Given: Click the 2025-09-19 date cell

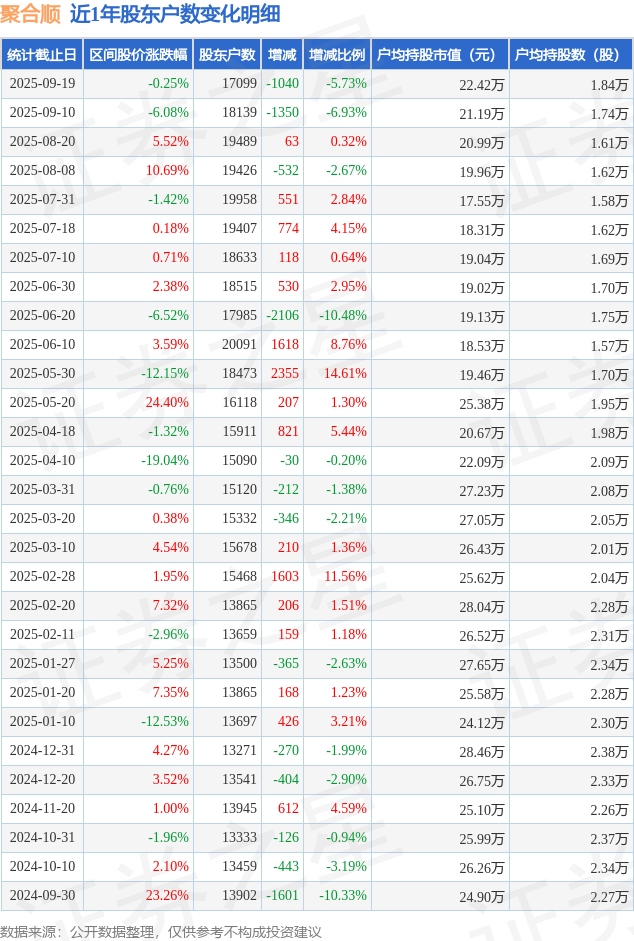Looking at the screenshot, I should 42,84.
